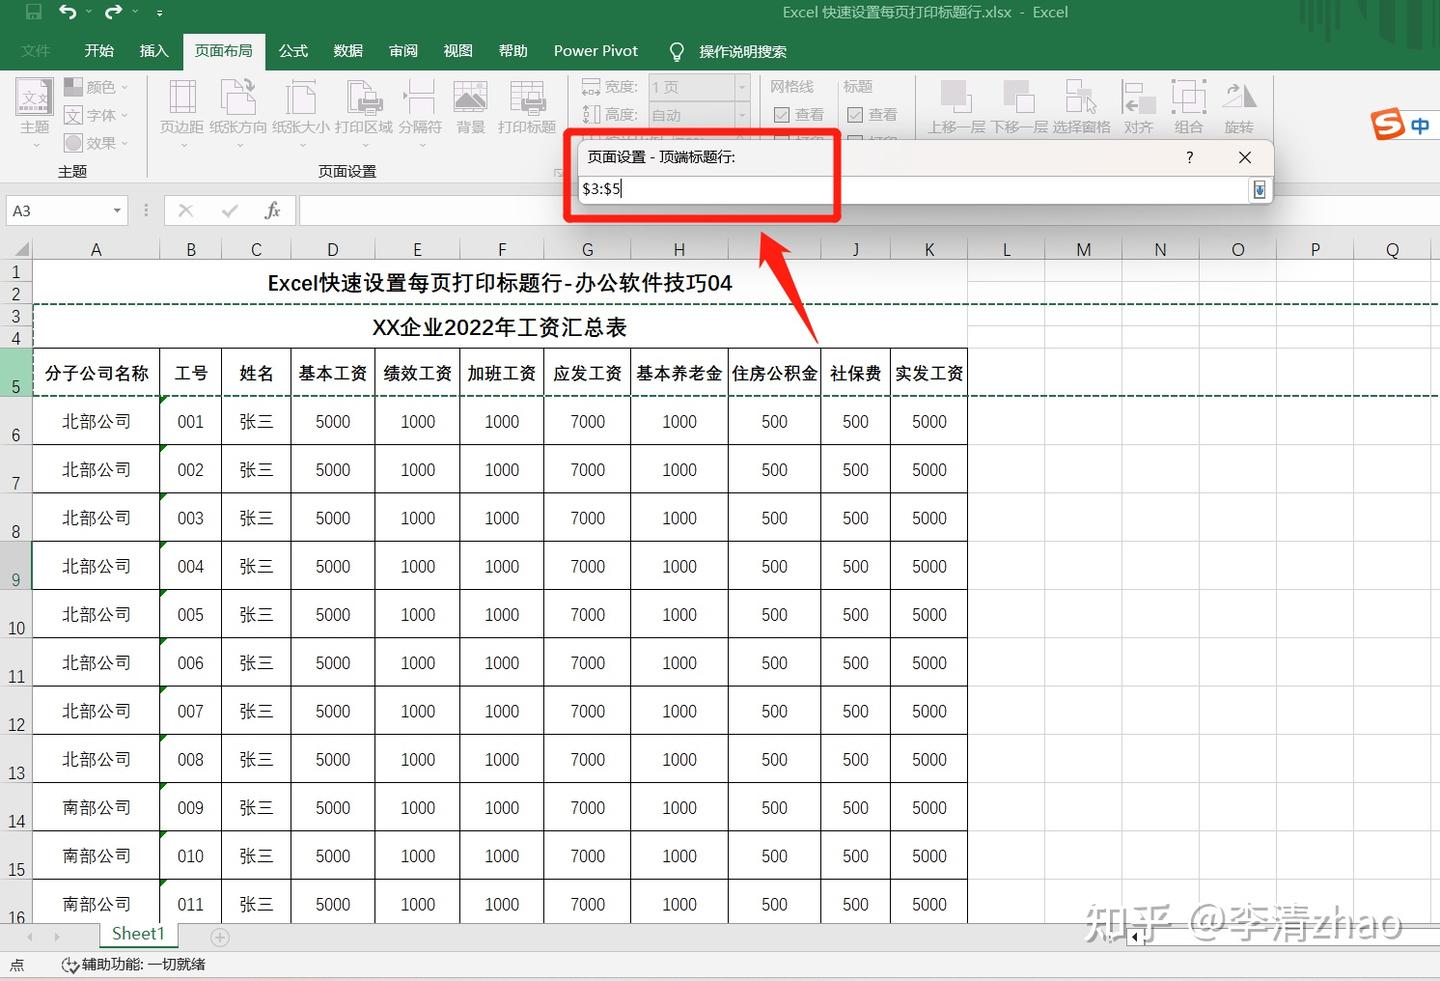Toggle the 标题 查看 checkbox
Image resolution: width=1440 pixels, height=981 pixels.
(x=855, y=115)
